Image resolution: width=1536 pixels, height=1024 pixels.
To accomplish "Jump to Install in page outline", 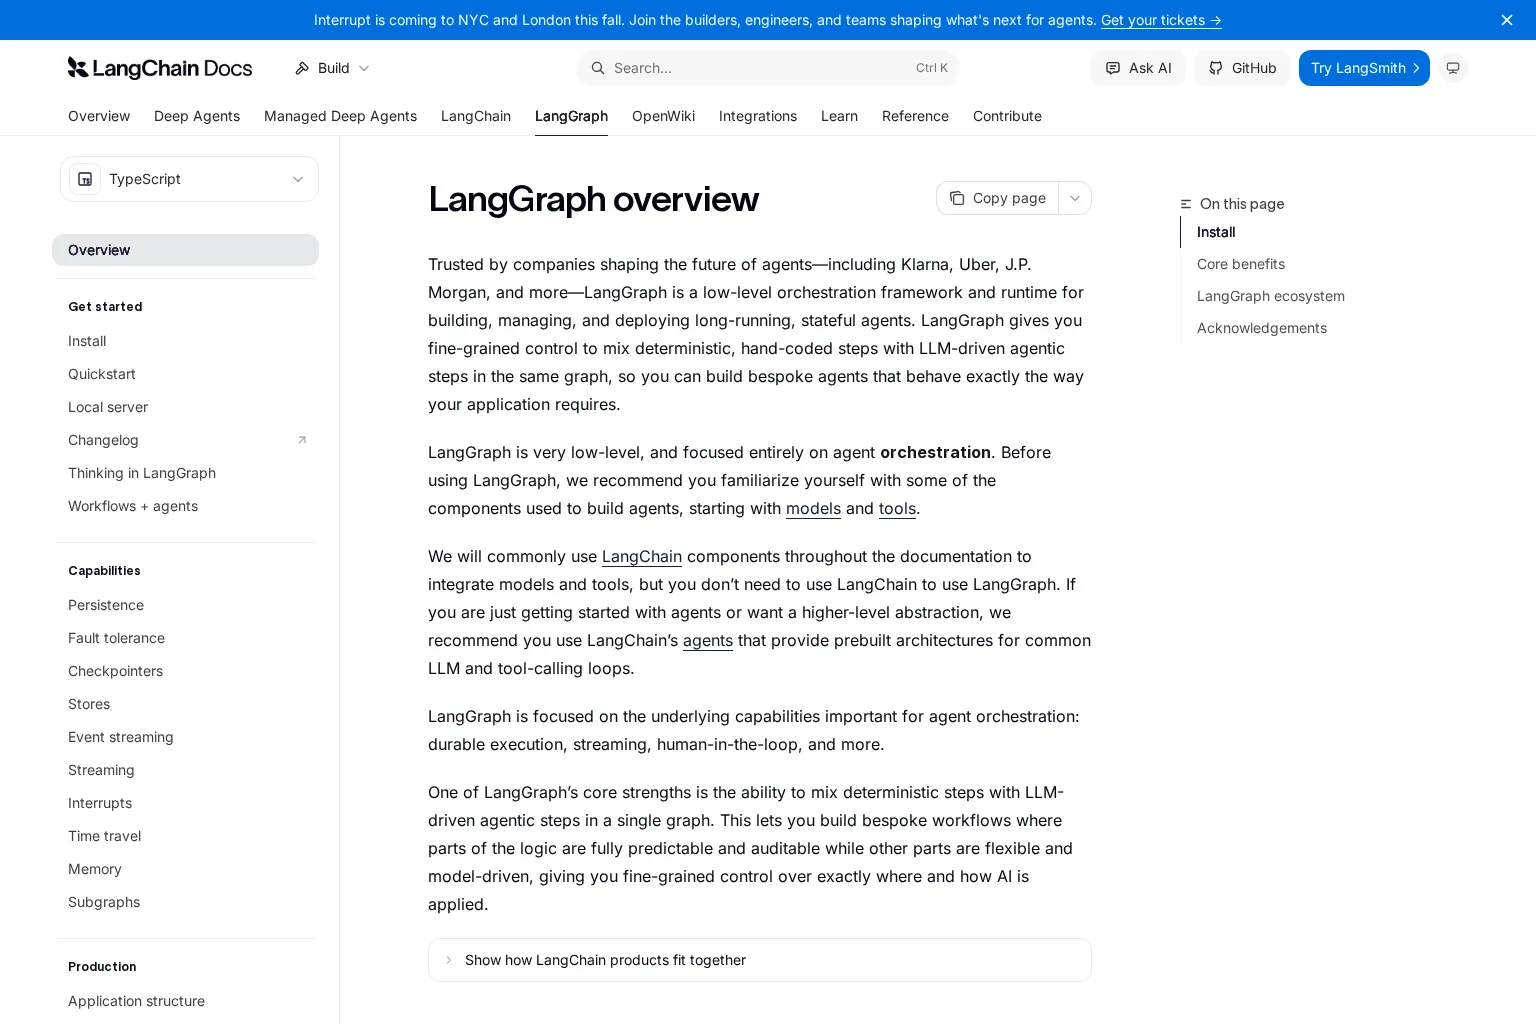I will click(x=1216, y=232).
